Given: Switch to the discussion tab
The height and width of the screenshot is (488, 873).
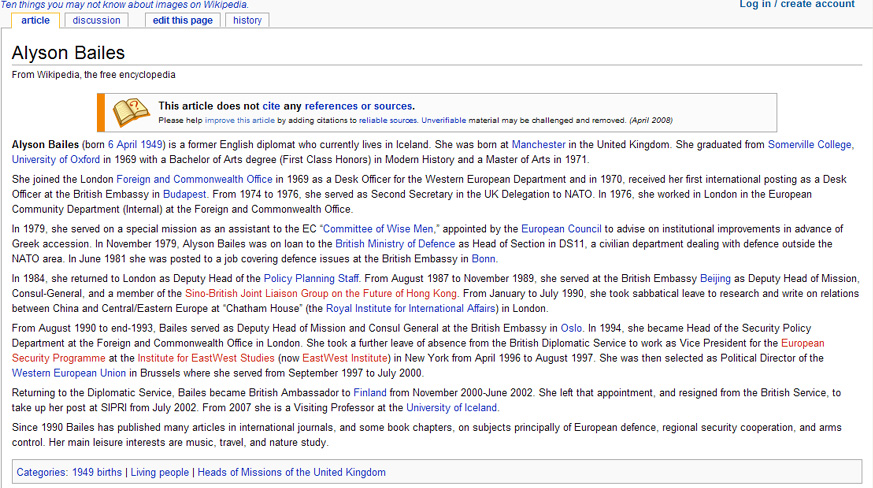Looking at the screenshot, I should coord(96,20).
